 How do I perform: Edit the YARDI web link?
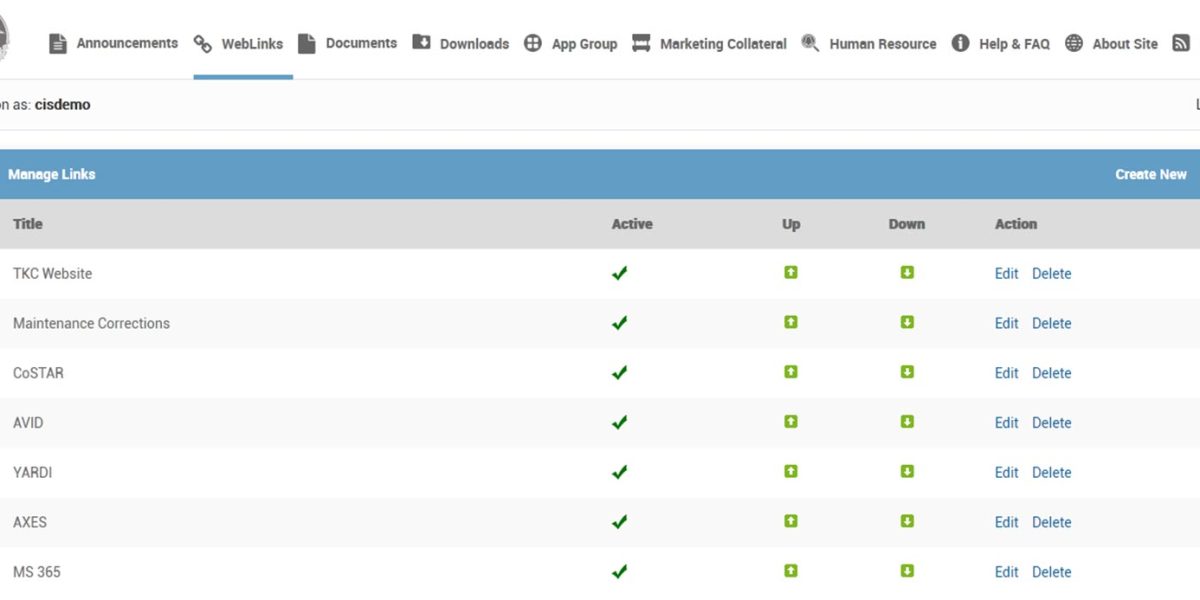[x=1006, y=471]
